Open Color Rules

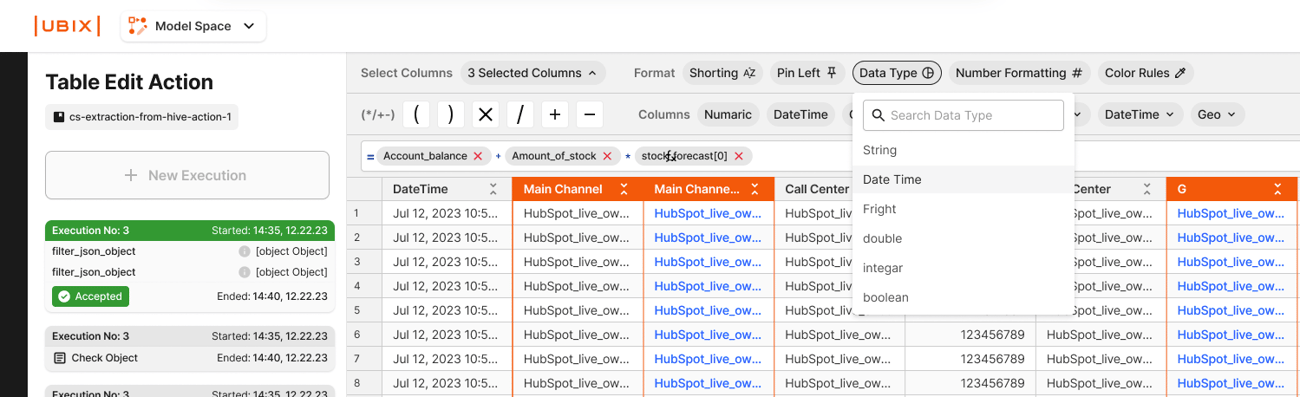pos(1145,73)
